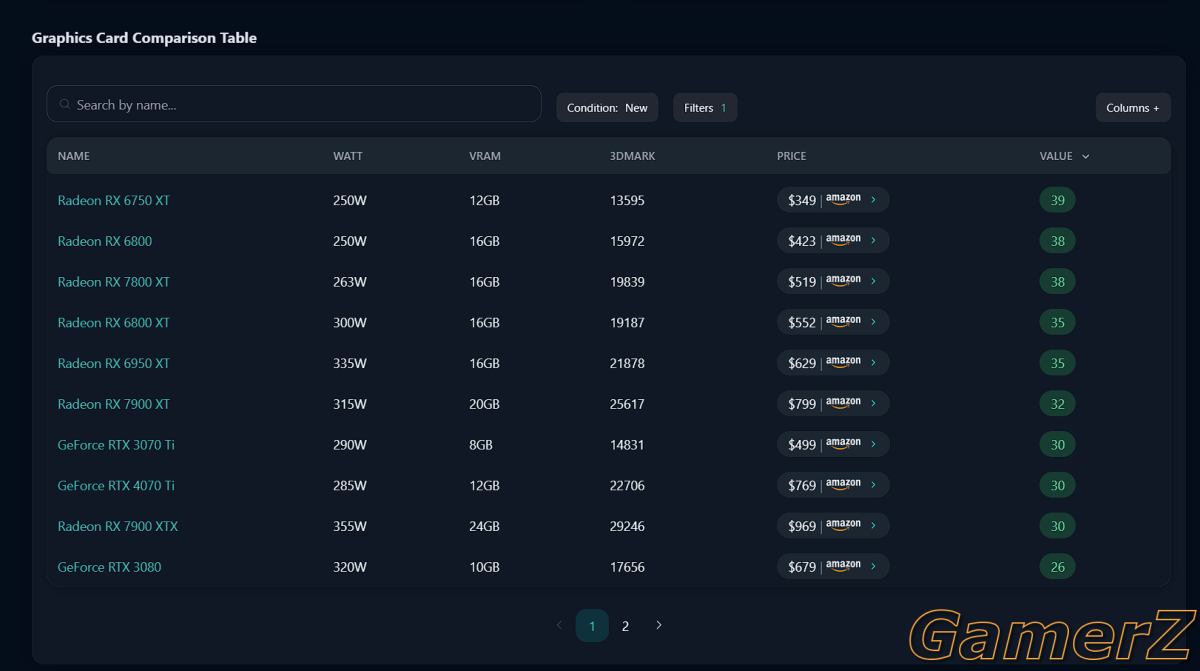This screenshot has height=671, width=1200.
Task: Open the Radeon RX 7900 XT link
Action: pos(114,404)
